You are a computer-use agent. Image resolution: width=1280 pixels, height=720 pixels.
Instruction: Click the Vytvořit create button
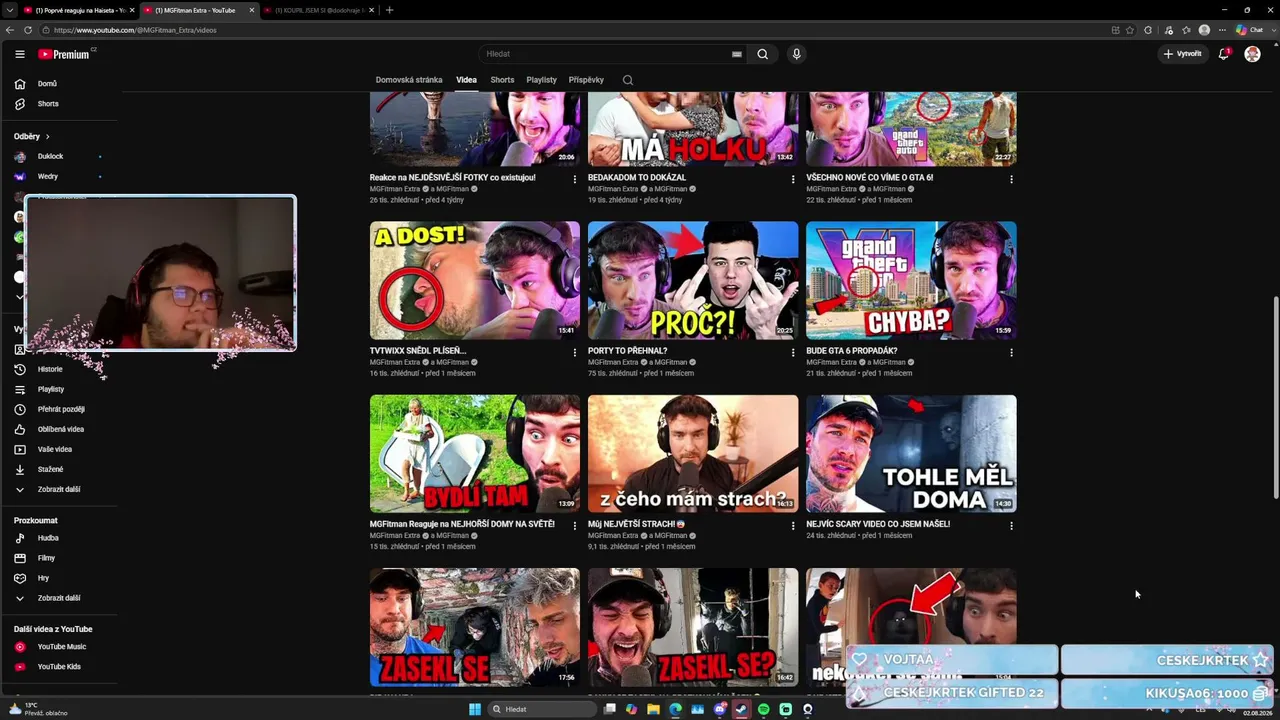[1182, 54]
